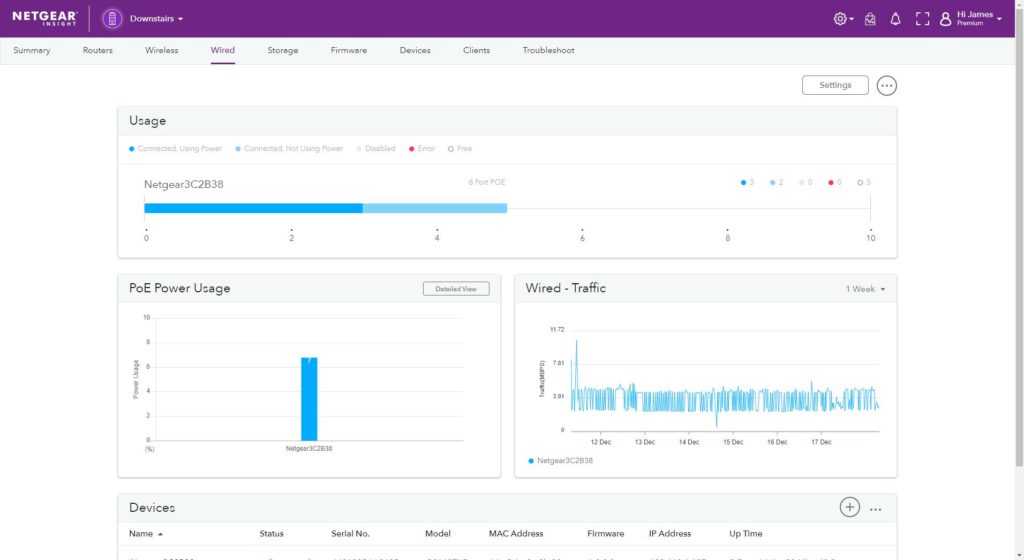Open the notifications bell

[x=895, y=19]
